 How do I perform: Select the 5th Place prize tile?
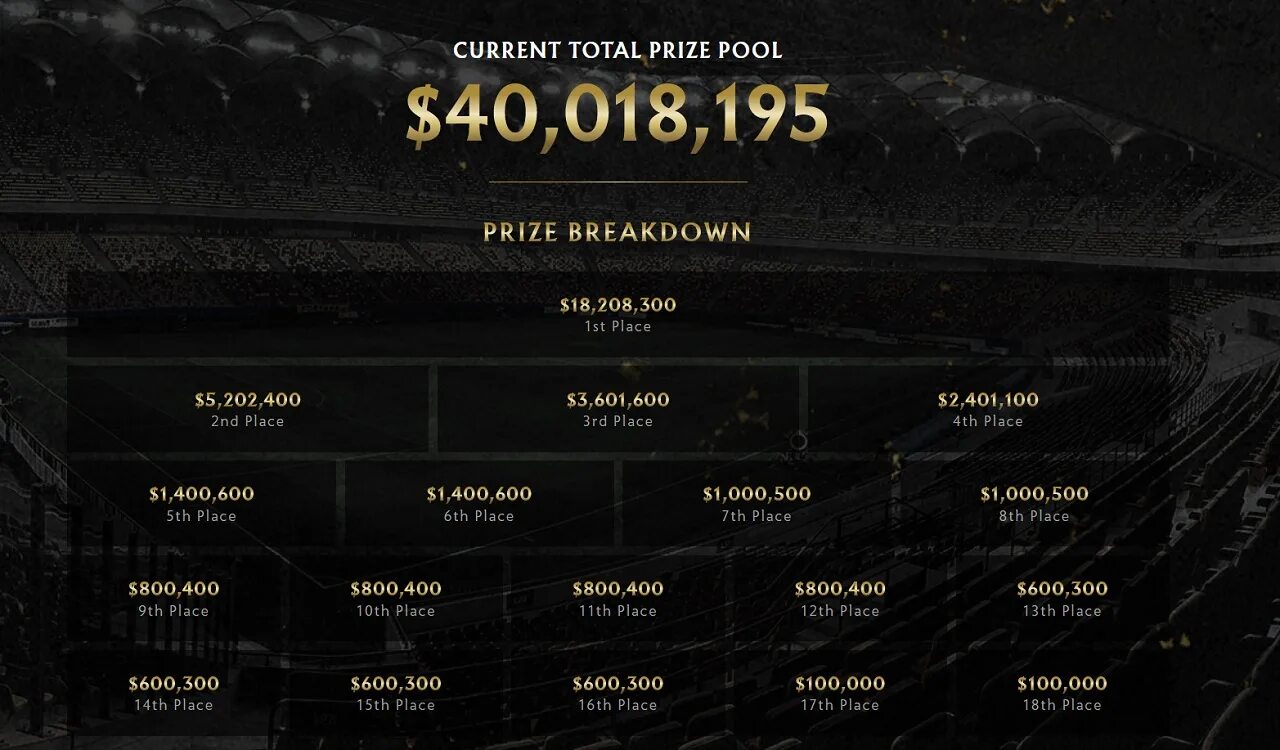pos(202,503)
